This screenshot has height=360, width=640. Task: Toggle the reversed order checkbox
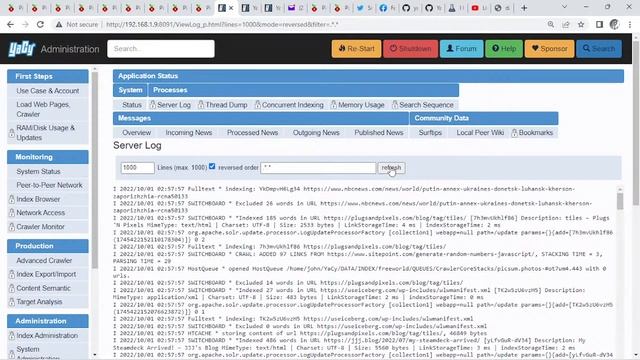[212, 166]
